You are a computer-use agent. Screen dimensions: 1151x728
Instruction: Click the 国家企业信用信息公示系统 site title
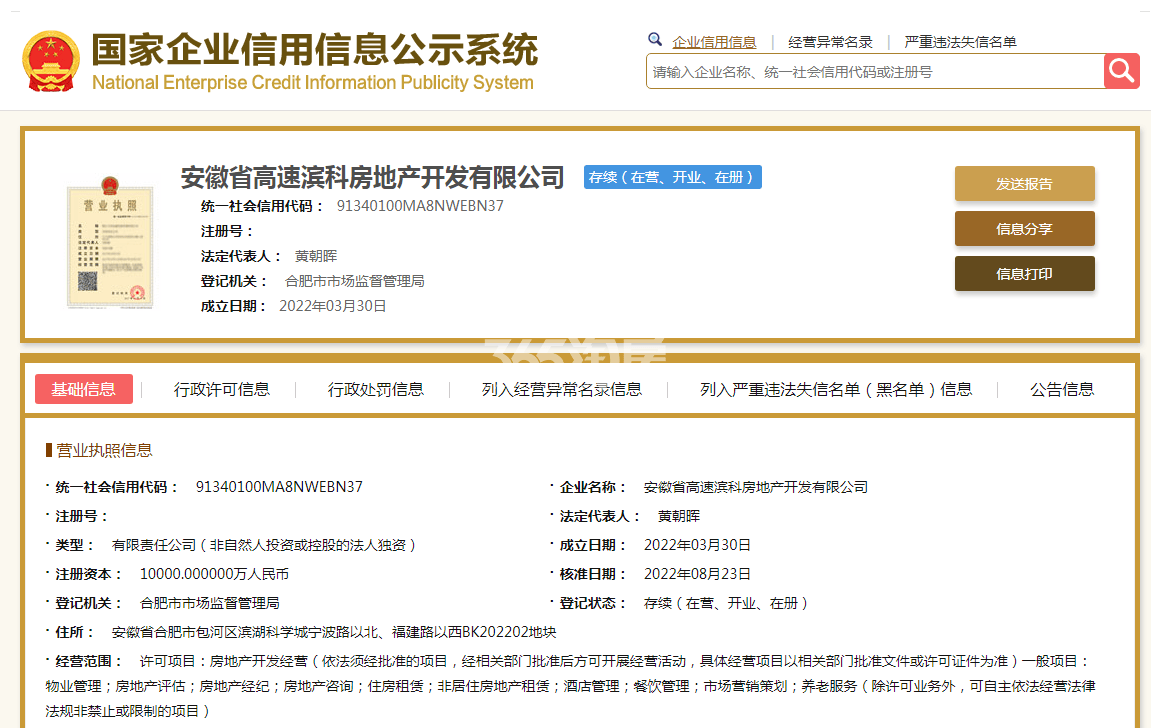(314, 50)
